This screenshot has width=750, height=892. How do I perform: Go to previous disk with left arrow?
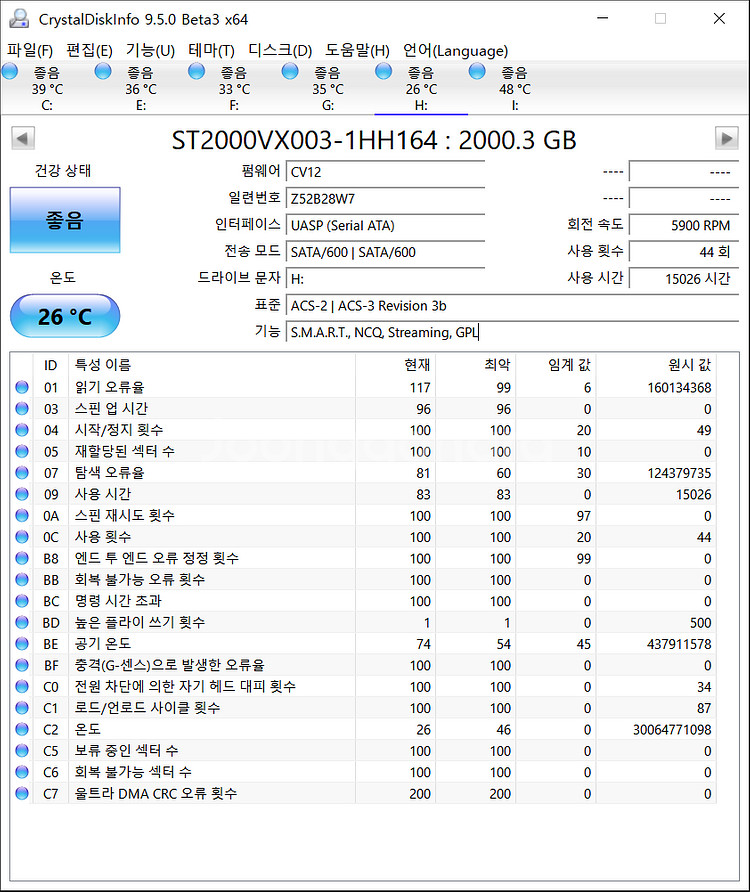[x=23, y=138]
